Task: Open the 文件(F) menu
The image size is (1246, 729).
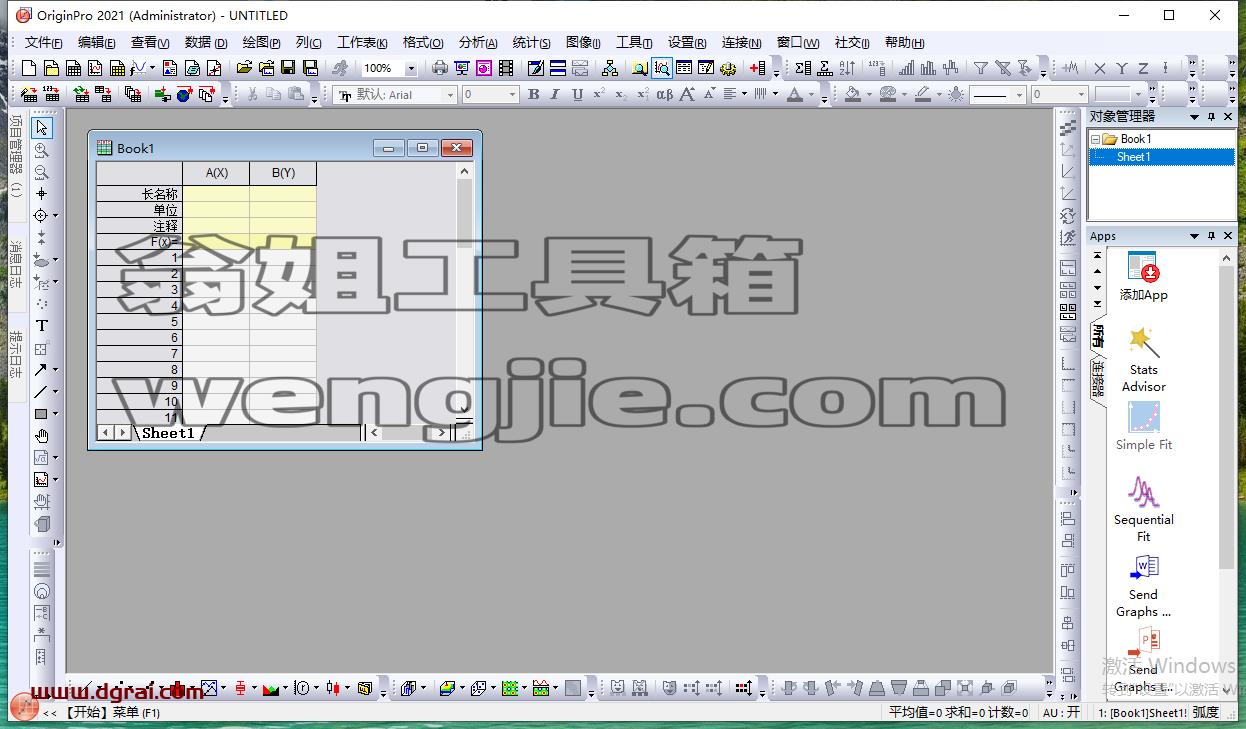Action: point(43,42)
